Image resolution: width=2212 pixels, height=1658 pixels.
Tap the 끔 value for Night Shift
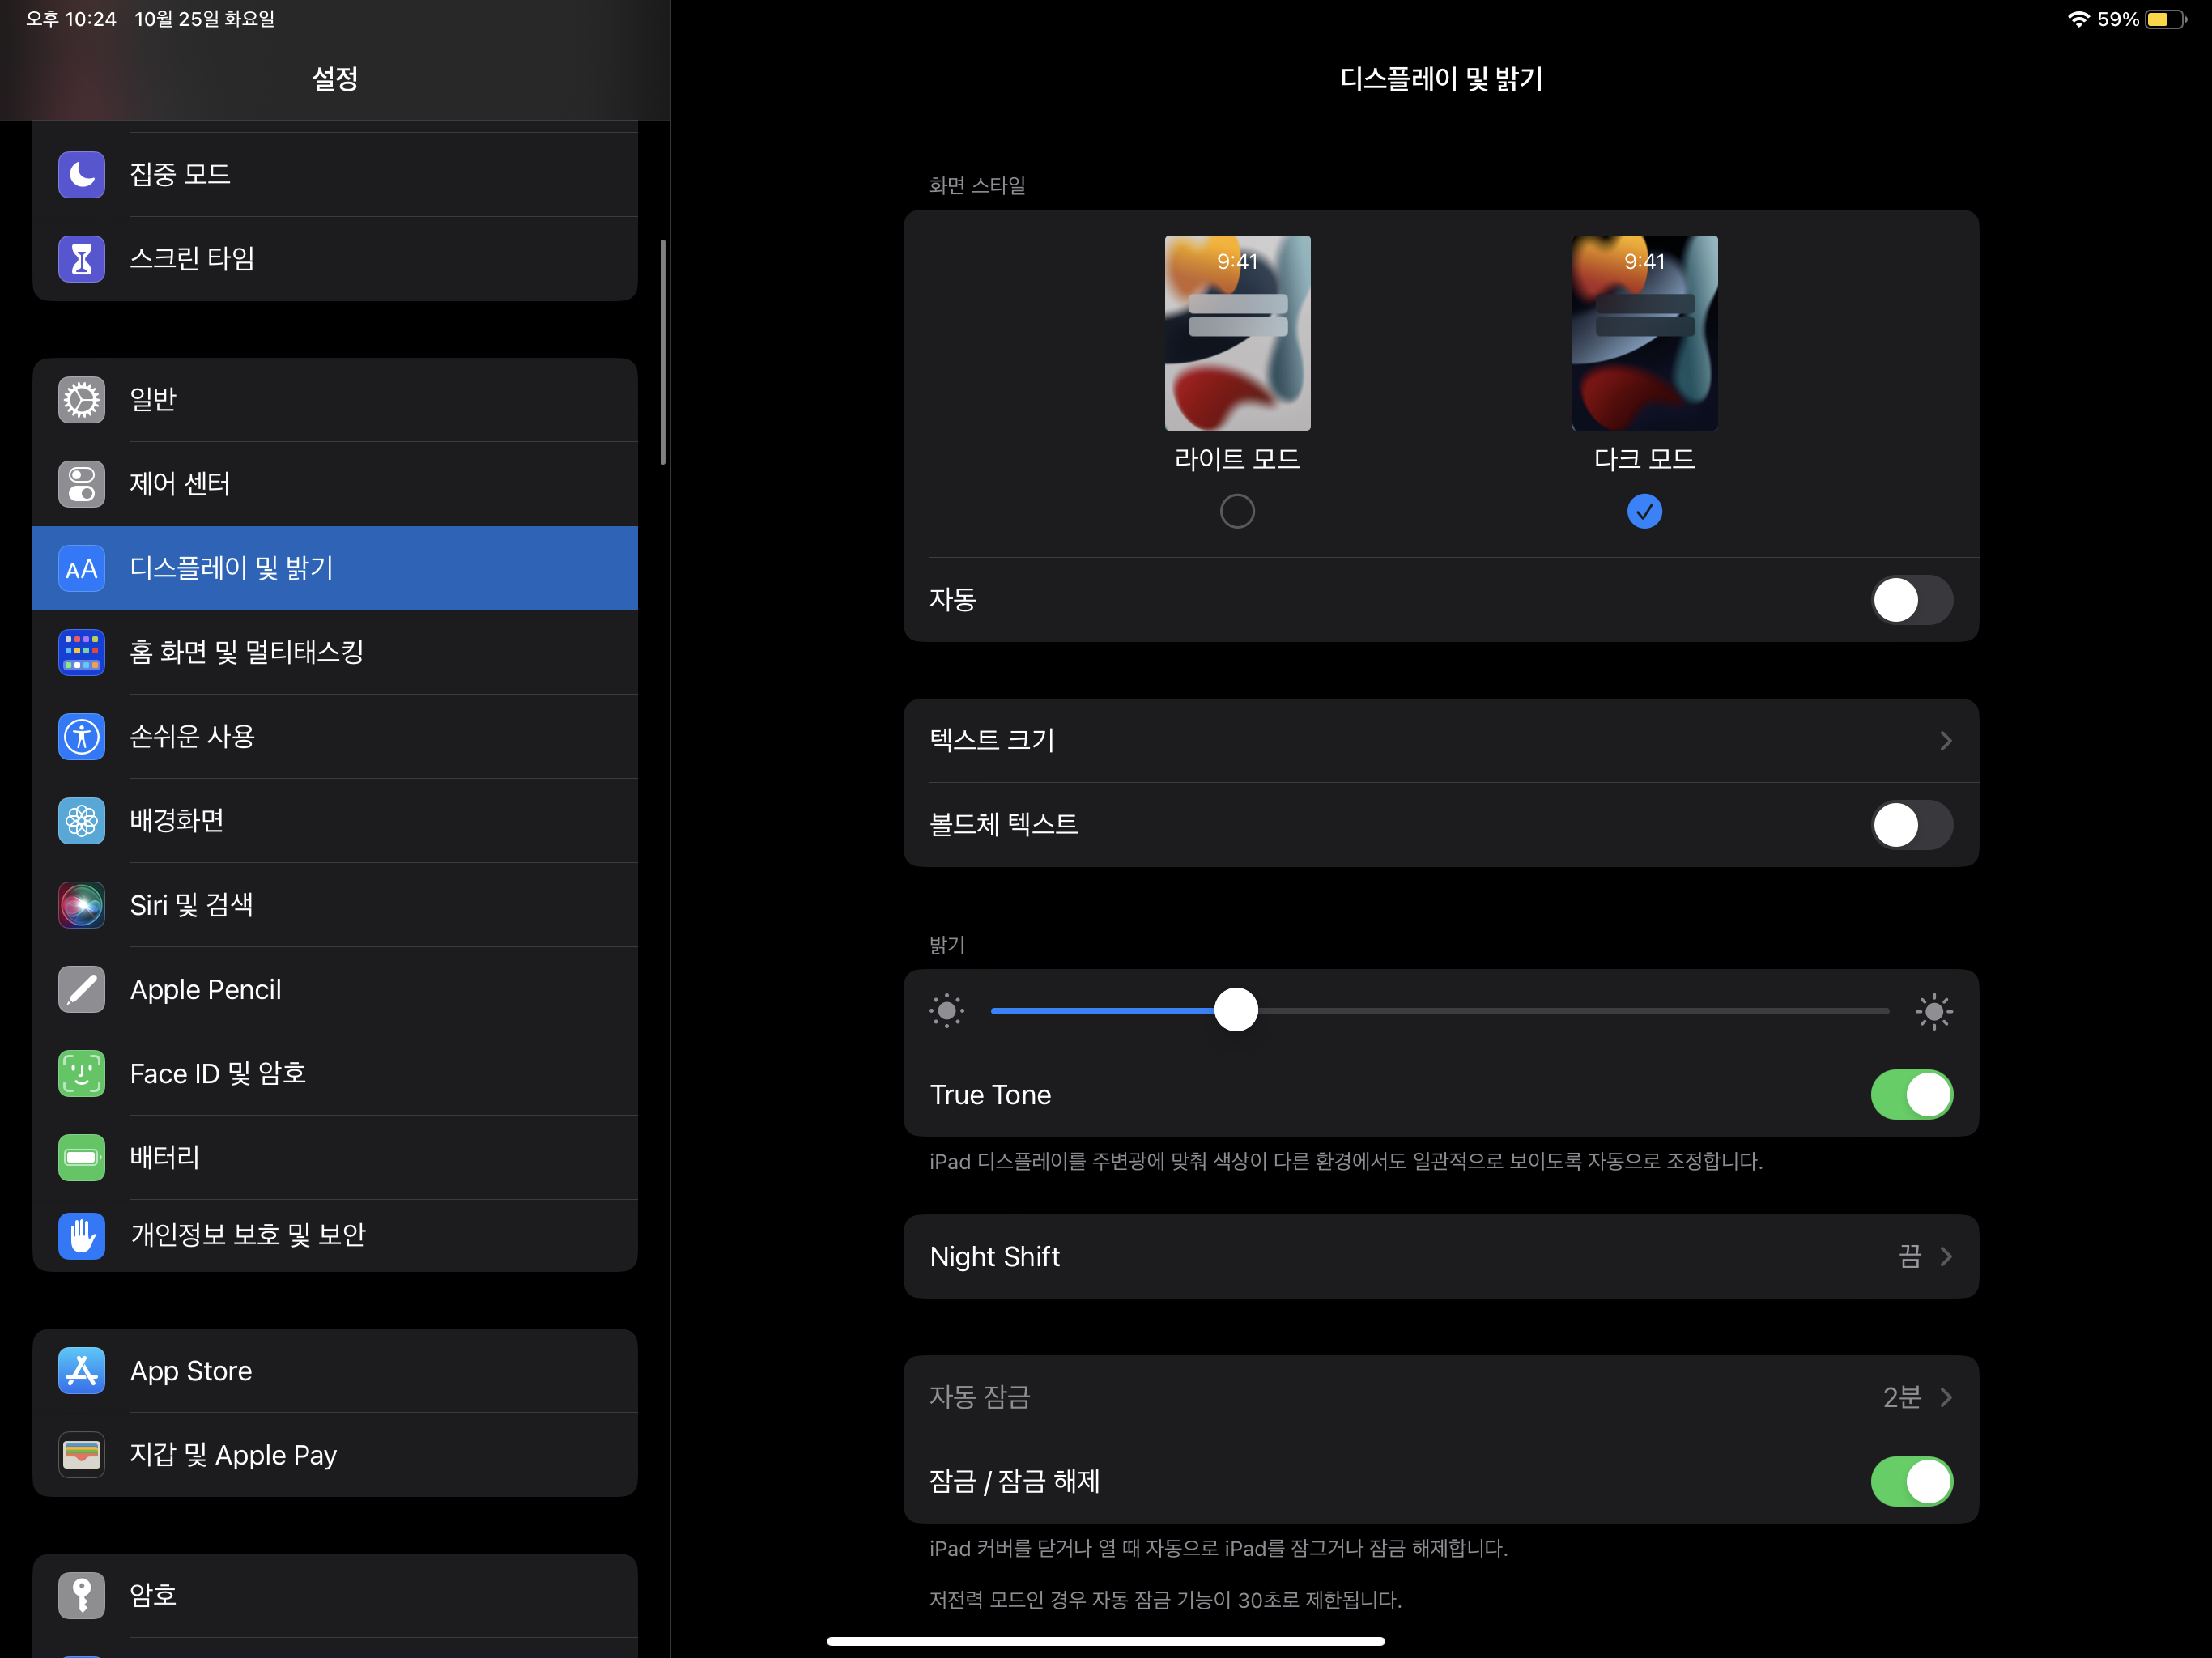[x=1910, y=1257]
